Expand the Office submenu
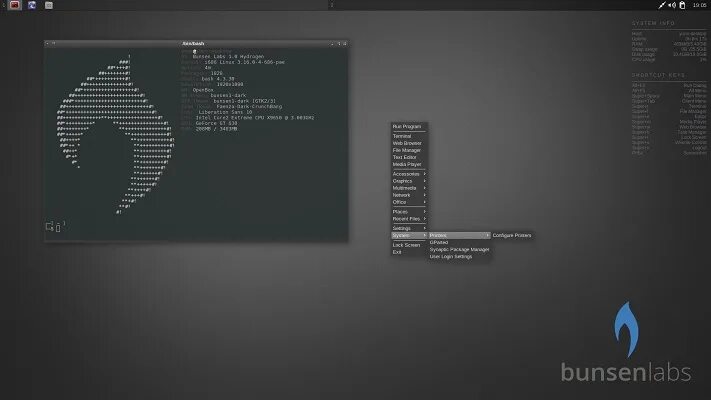Screen dimensions: 711x400 click(x=409, y=202)
